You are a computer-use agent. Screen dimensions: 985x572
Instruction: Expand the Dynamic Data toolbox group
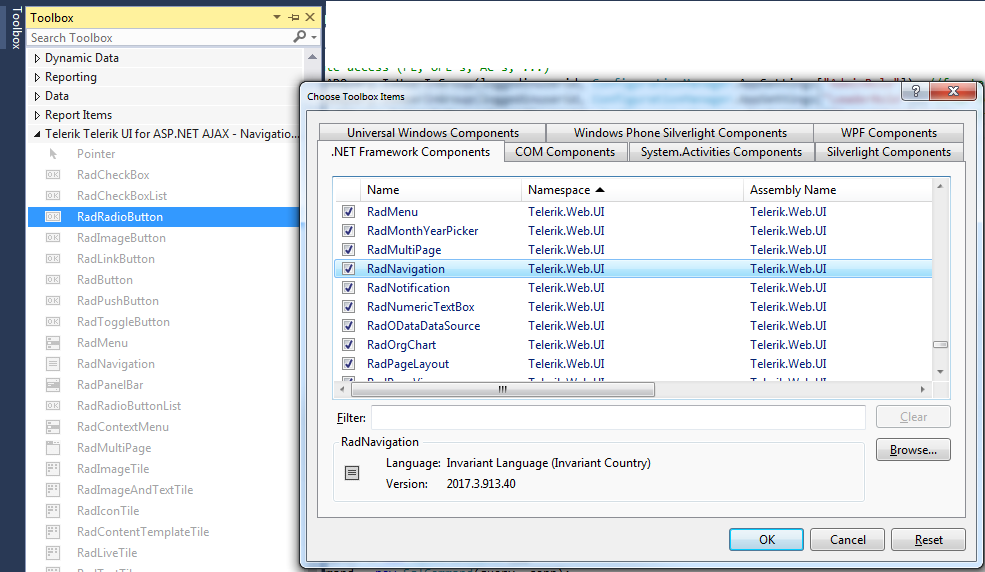click(37, 58)
